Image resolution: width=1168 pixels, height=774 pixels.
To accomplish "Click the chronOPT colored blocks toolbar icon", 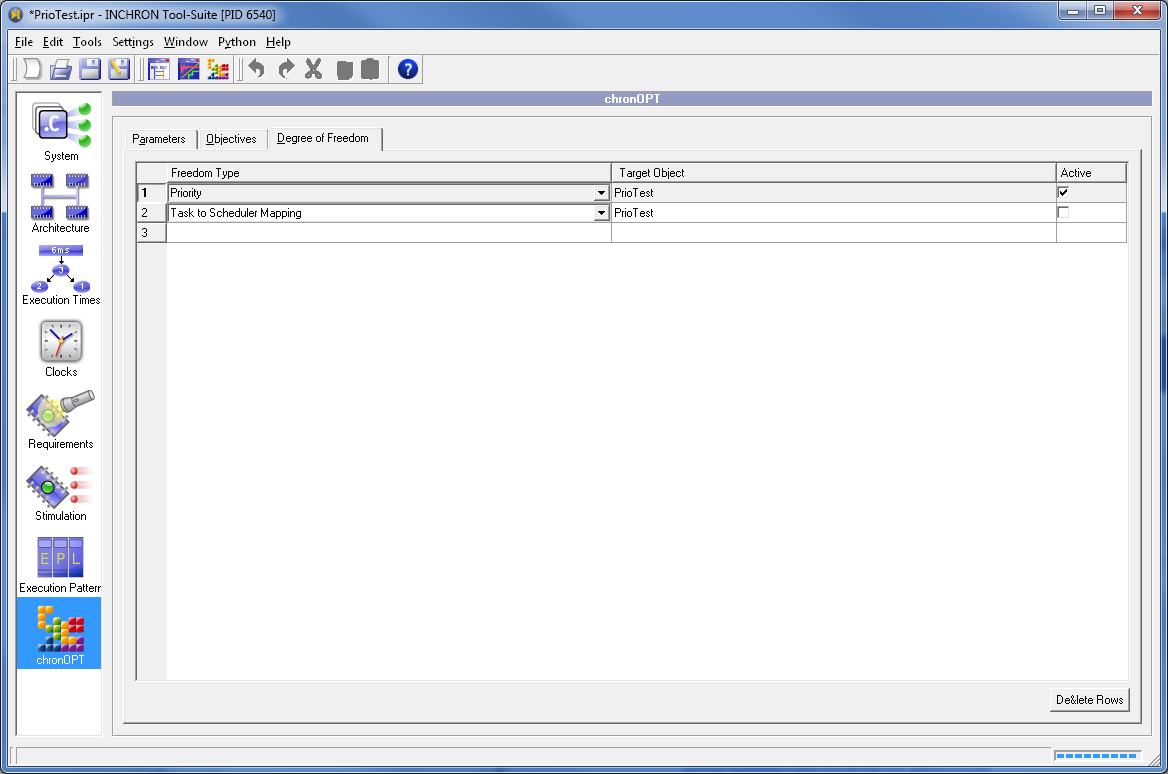I will pos(218,69).
